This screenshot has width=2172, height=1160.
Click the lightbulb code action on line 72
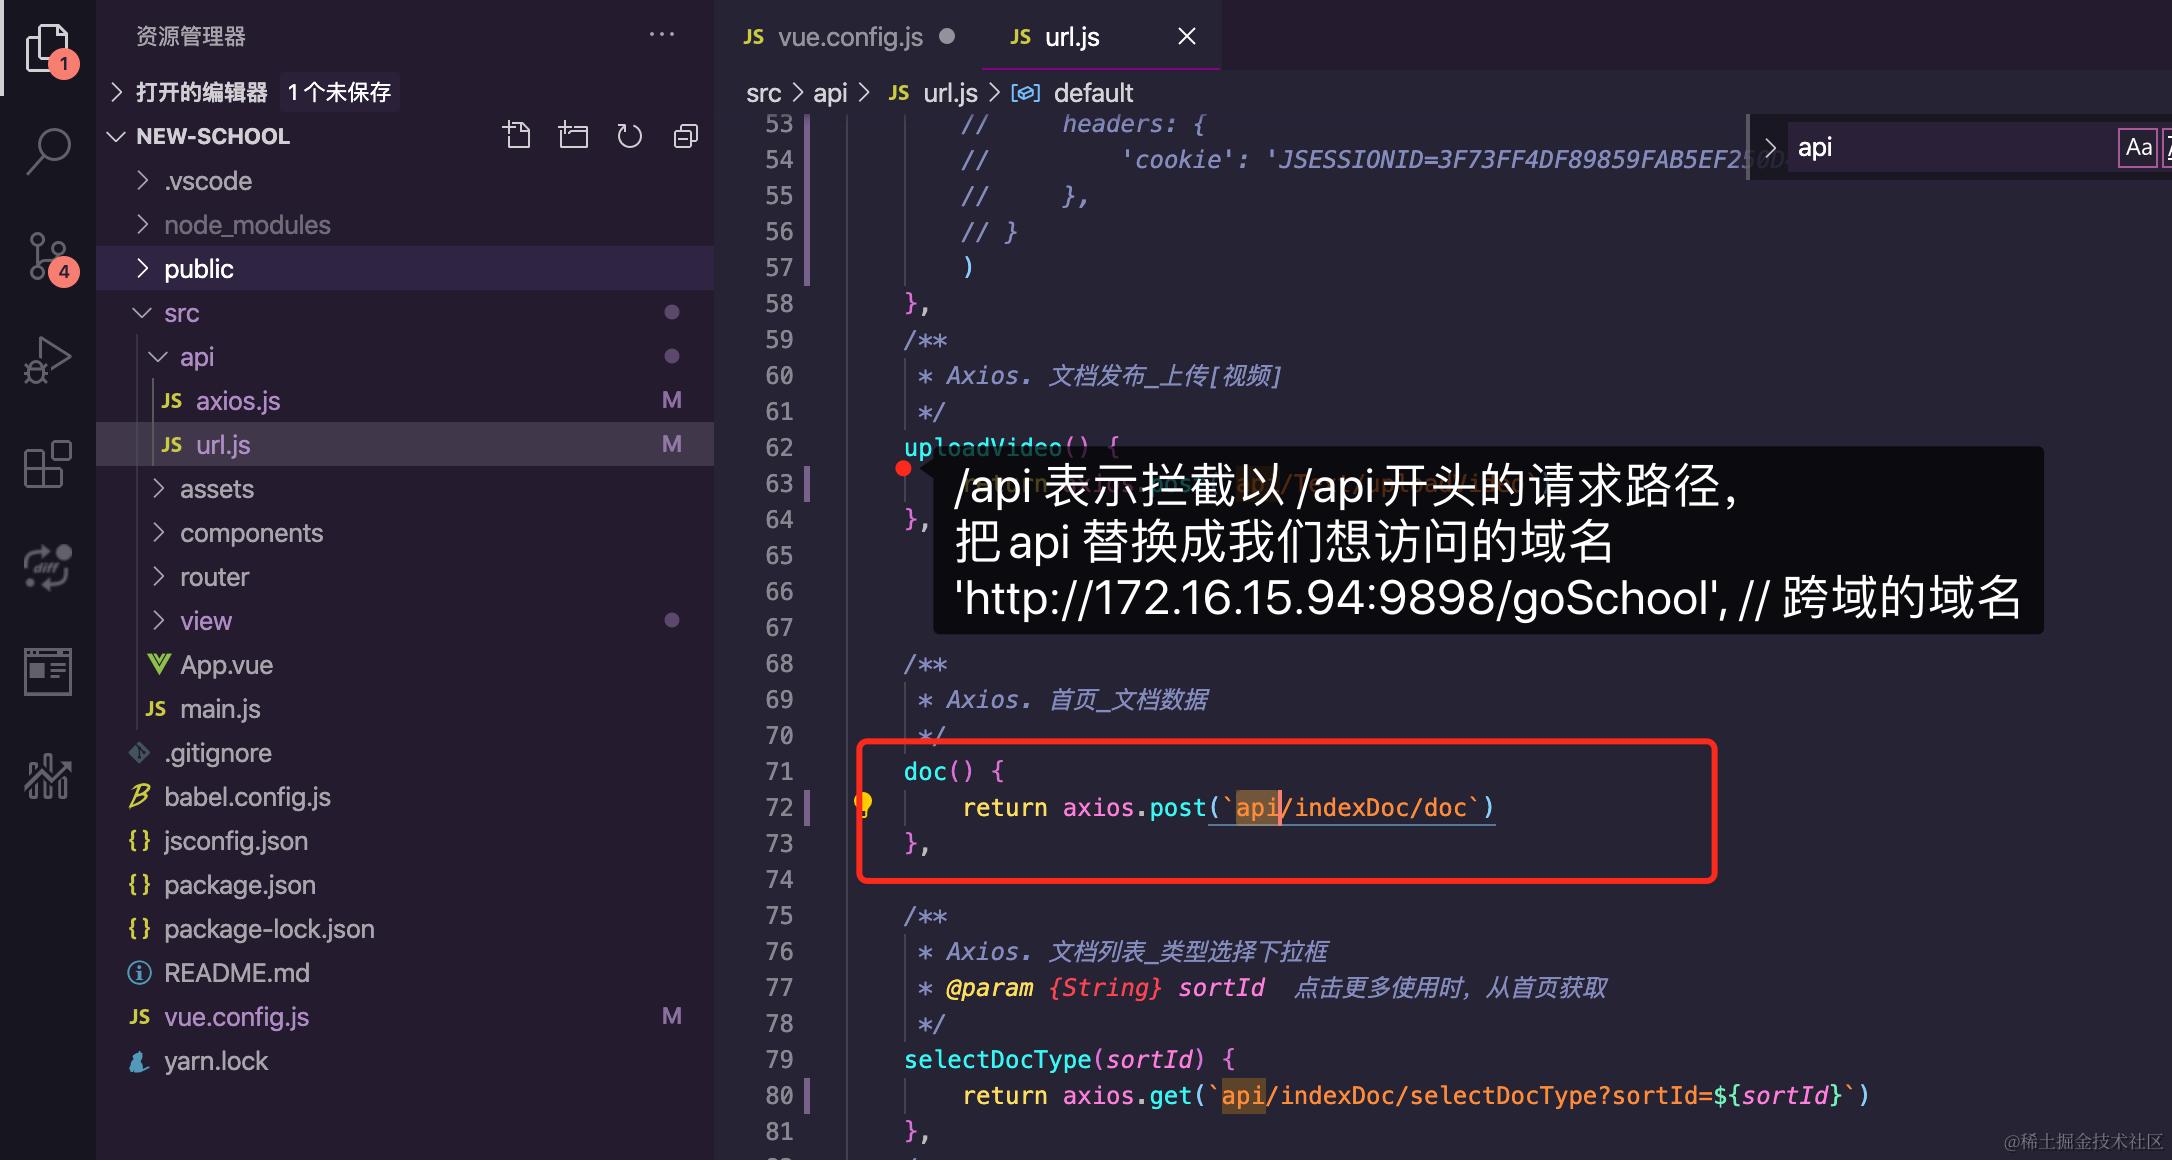tap(863, 804)
